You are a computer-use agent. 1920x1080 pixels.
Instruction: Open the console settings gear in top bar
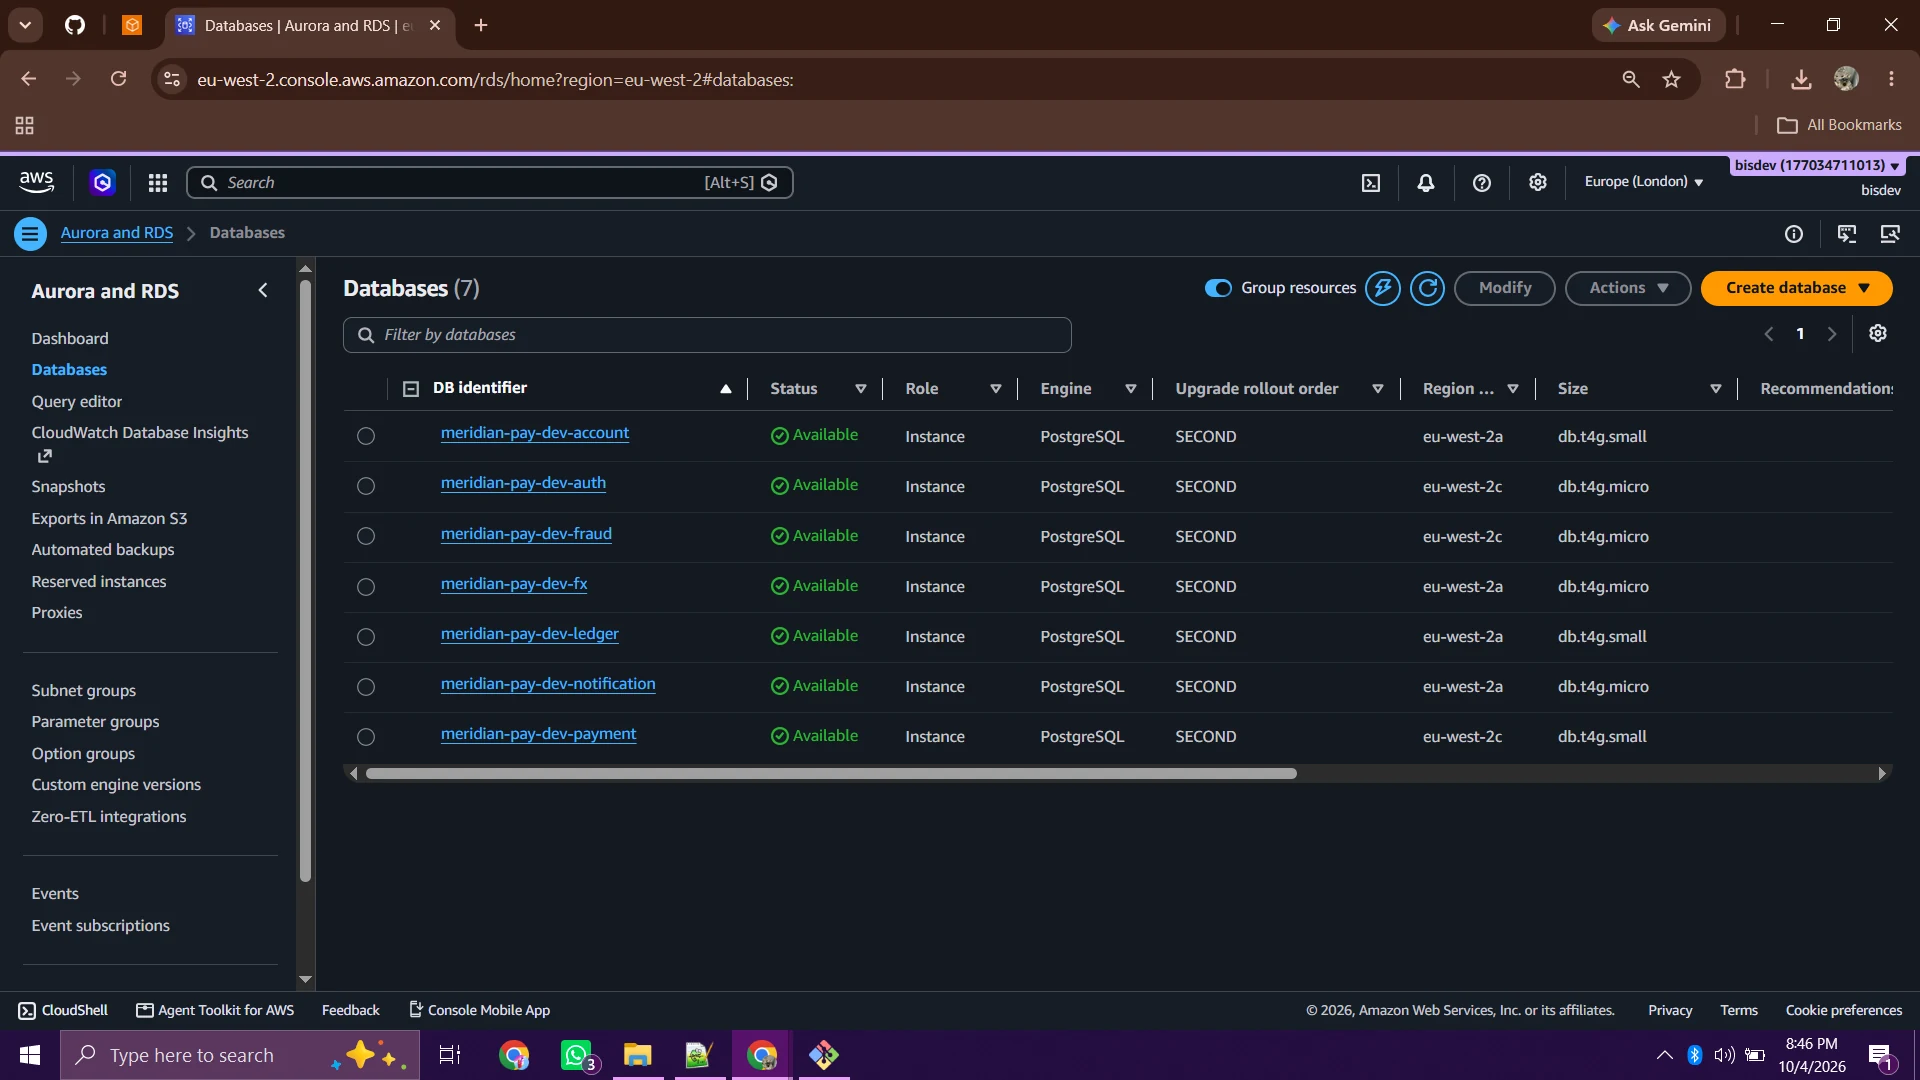click(1538, 182)
